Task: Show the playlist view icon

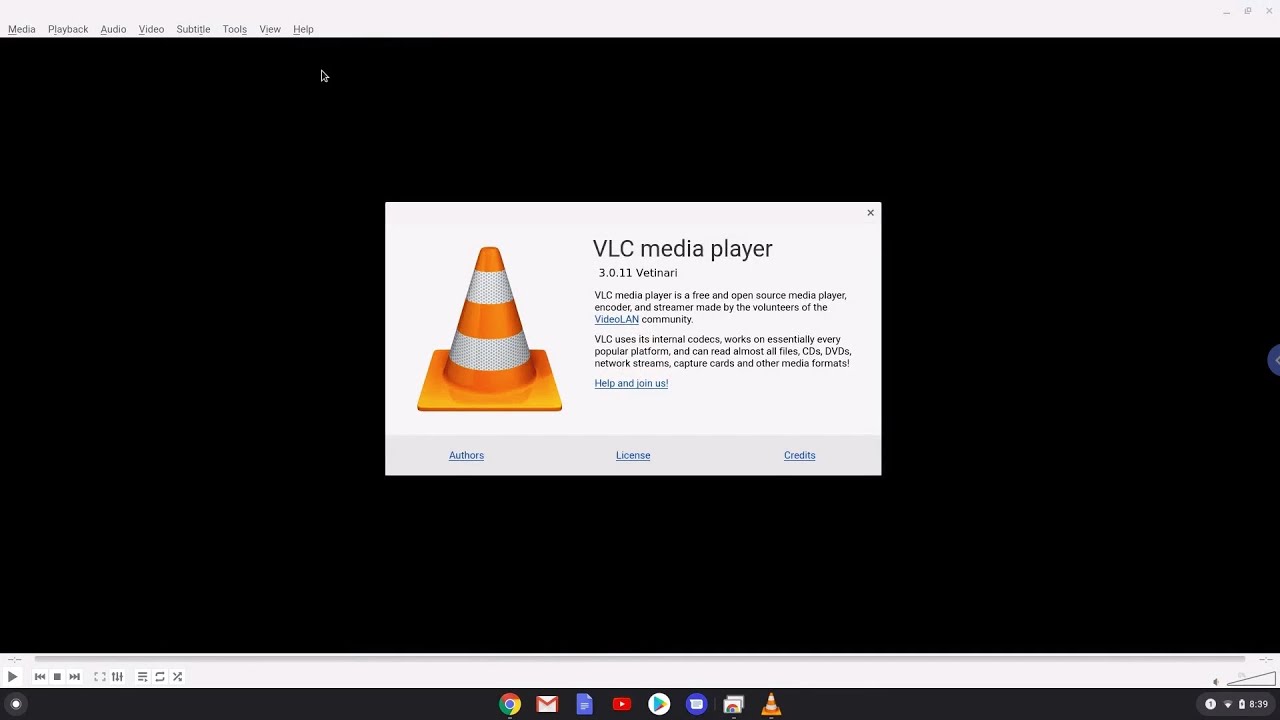Action: tap(142, 677)
